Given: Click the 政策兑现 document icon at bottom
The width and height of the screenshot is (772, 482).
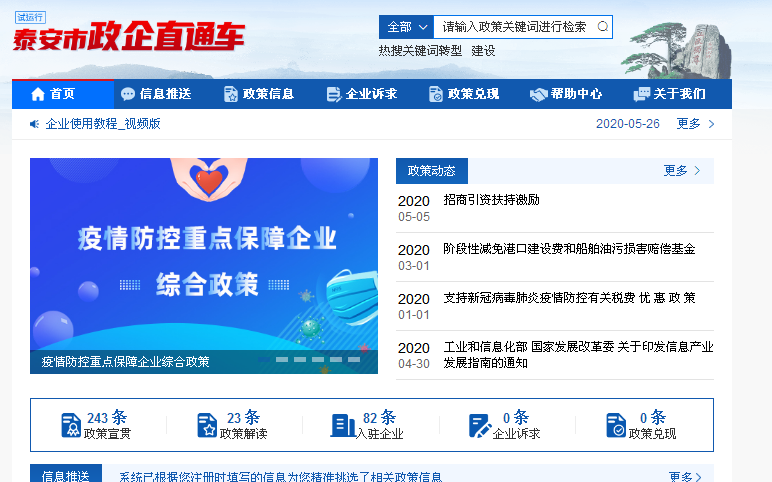Looking at the screenshot, I should [616, 425].
